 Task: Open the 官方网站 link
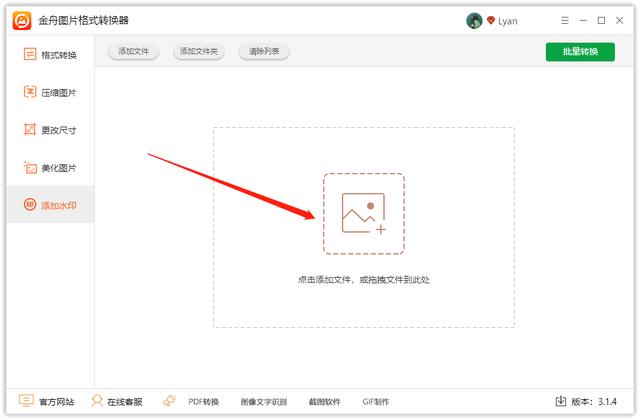tap(56, 402)
